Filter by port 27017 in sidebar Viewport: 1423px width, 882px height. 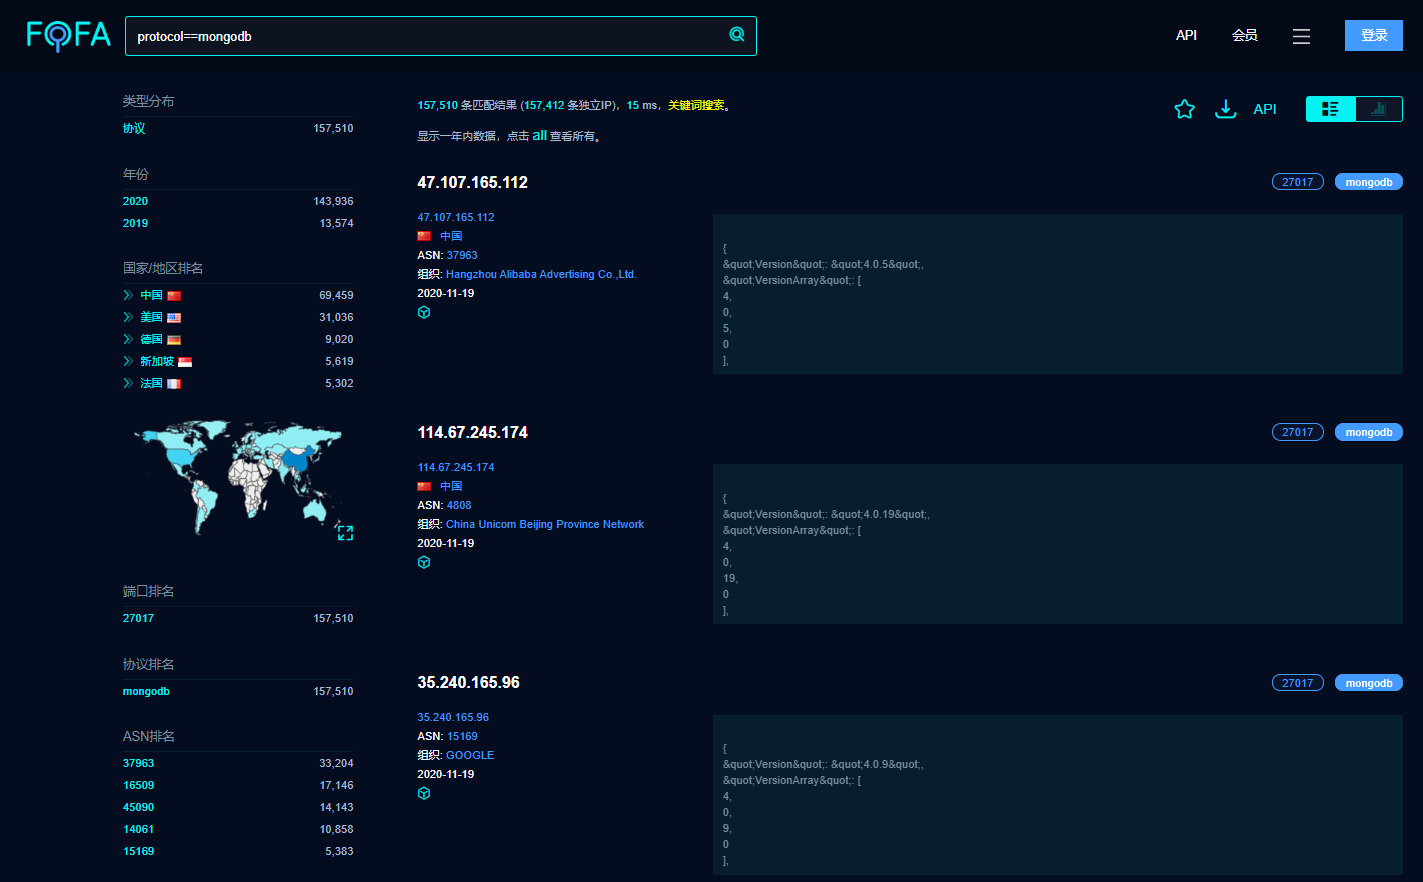click(138, 618)
